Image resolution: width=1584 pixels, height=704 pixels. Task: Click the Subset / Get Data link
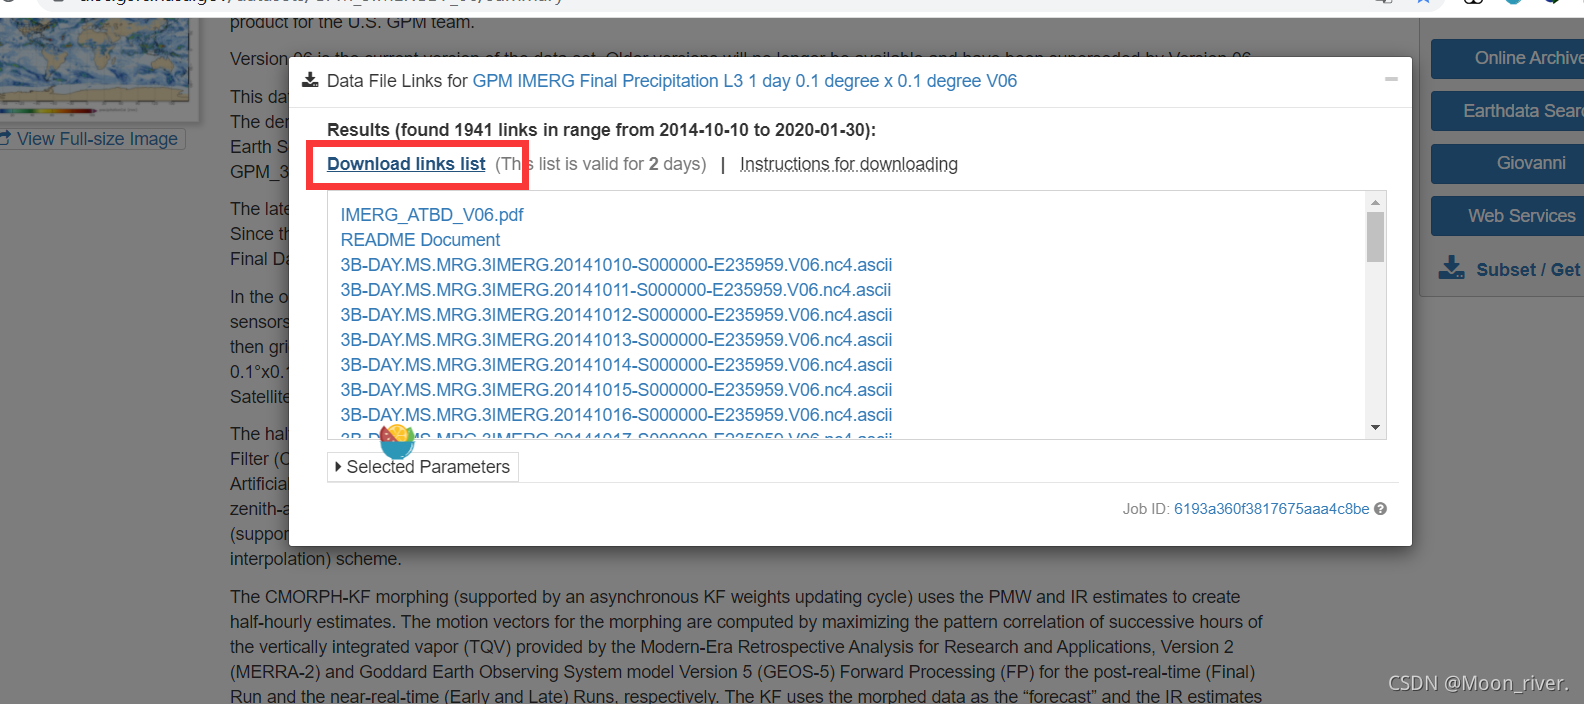[x=1529, y=270]
